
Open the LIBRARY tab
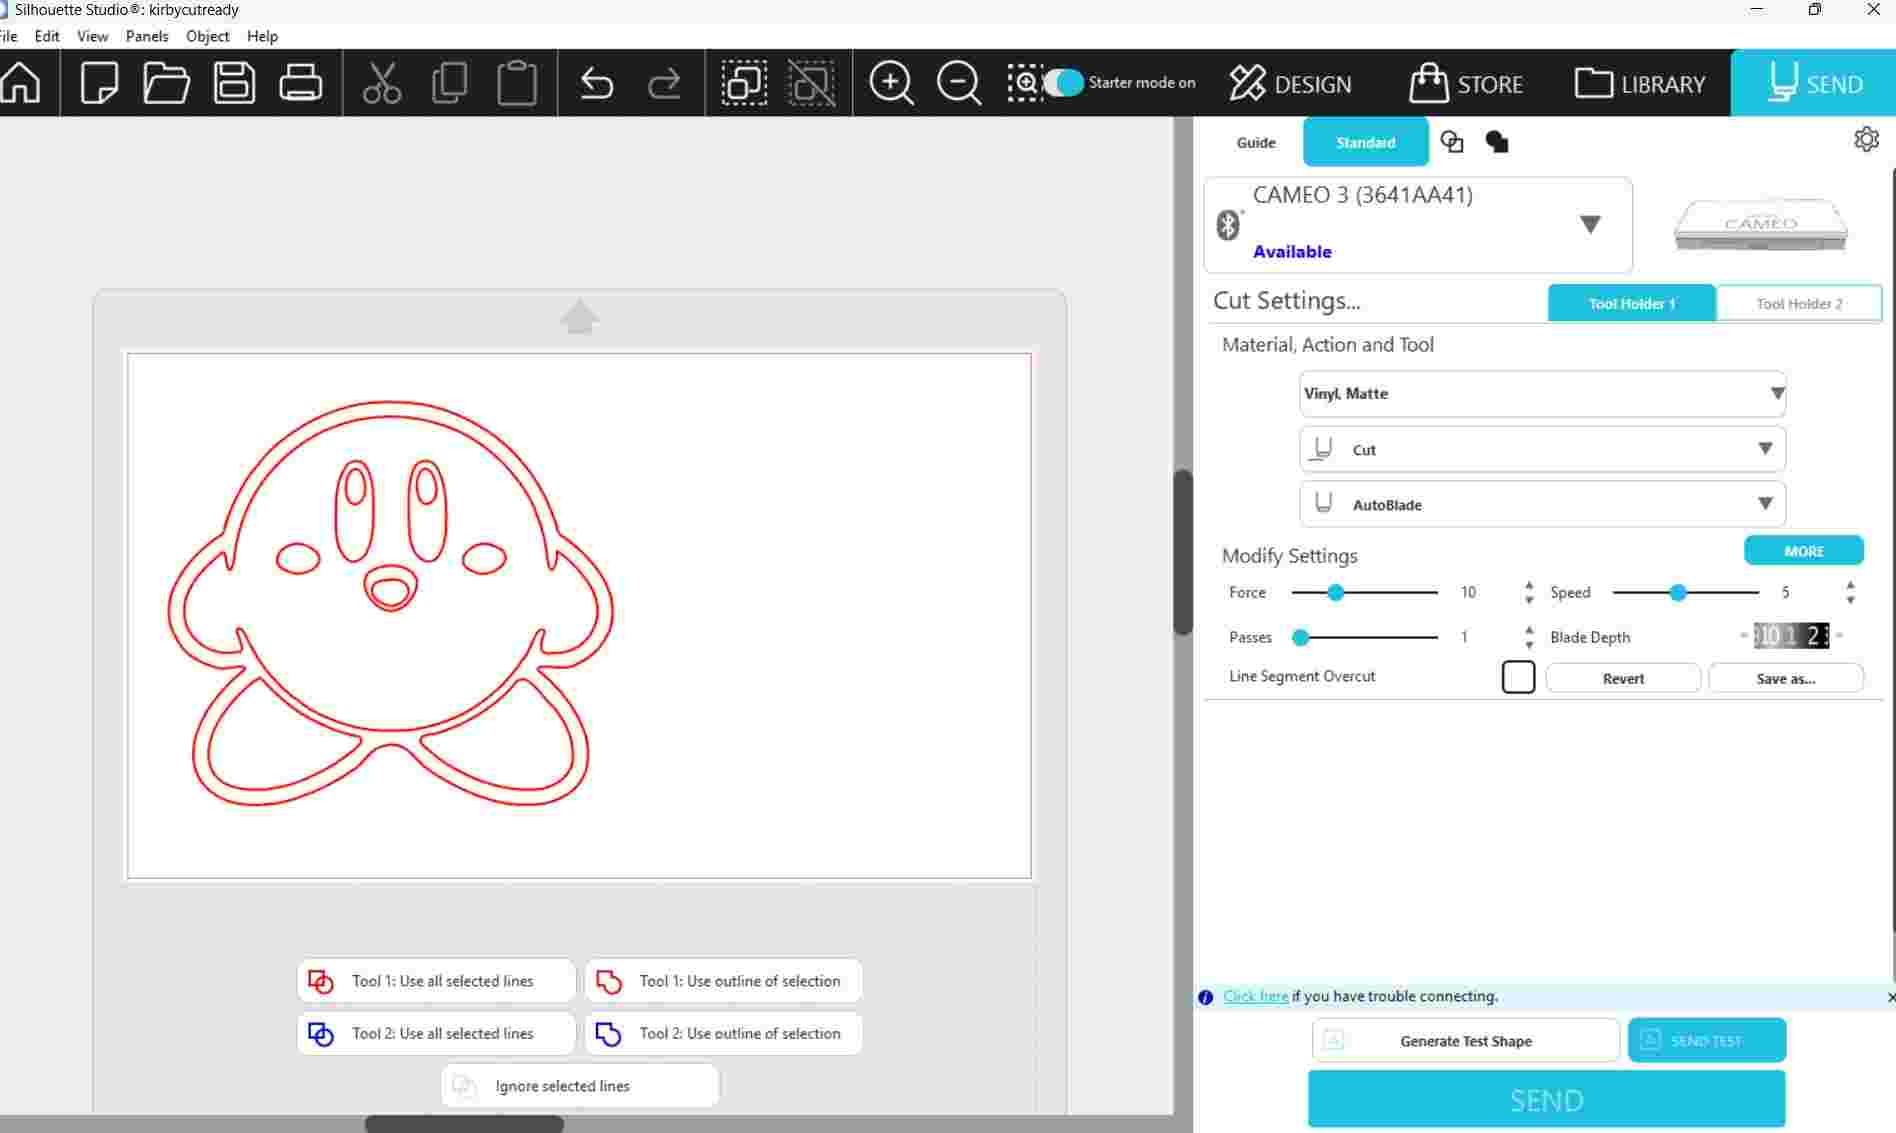click(1640, 83)
